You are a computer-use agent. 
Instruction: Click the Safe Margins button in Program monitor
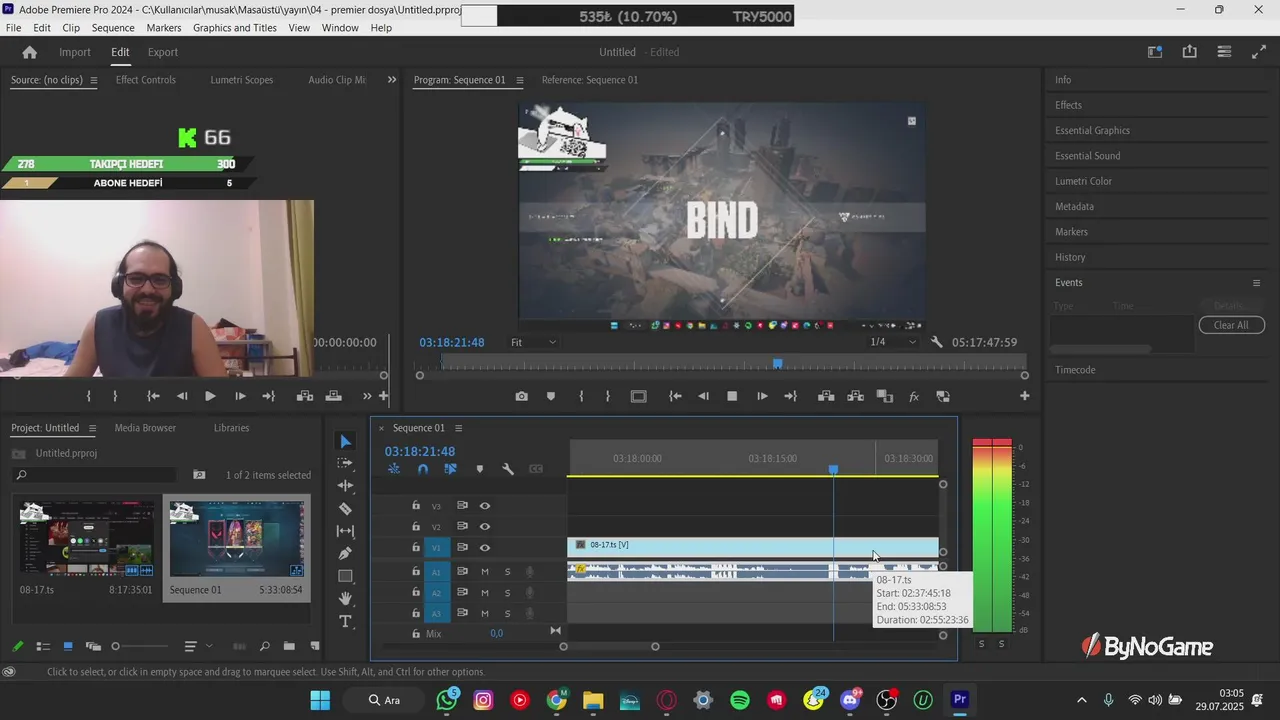638,396
